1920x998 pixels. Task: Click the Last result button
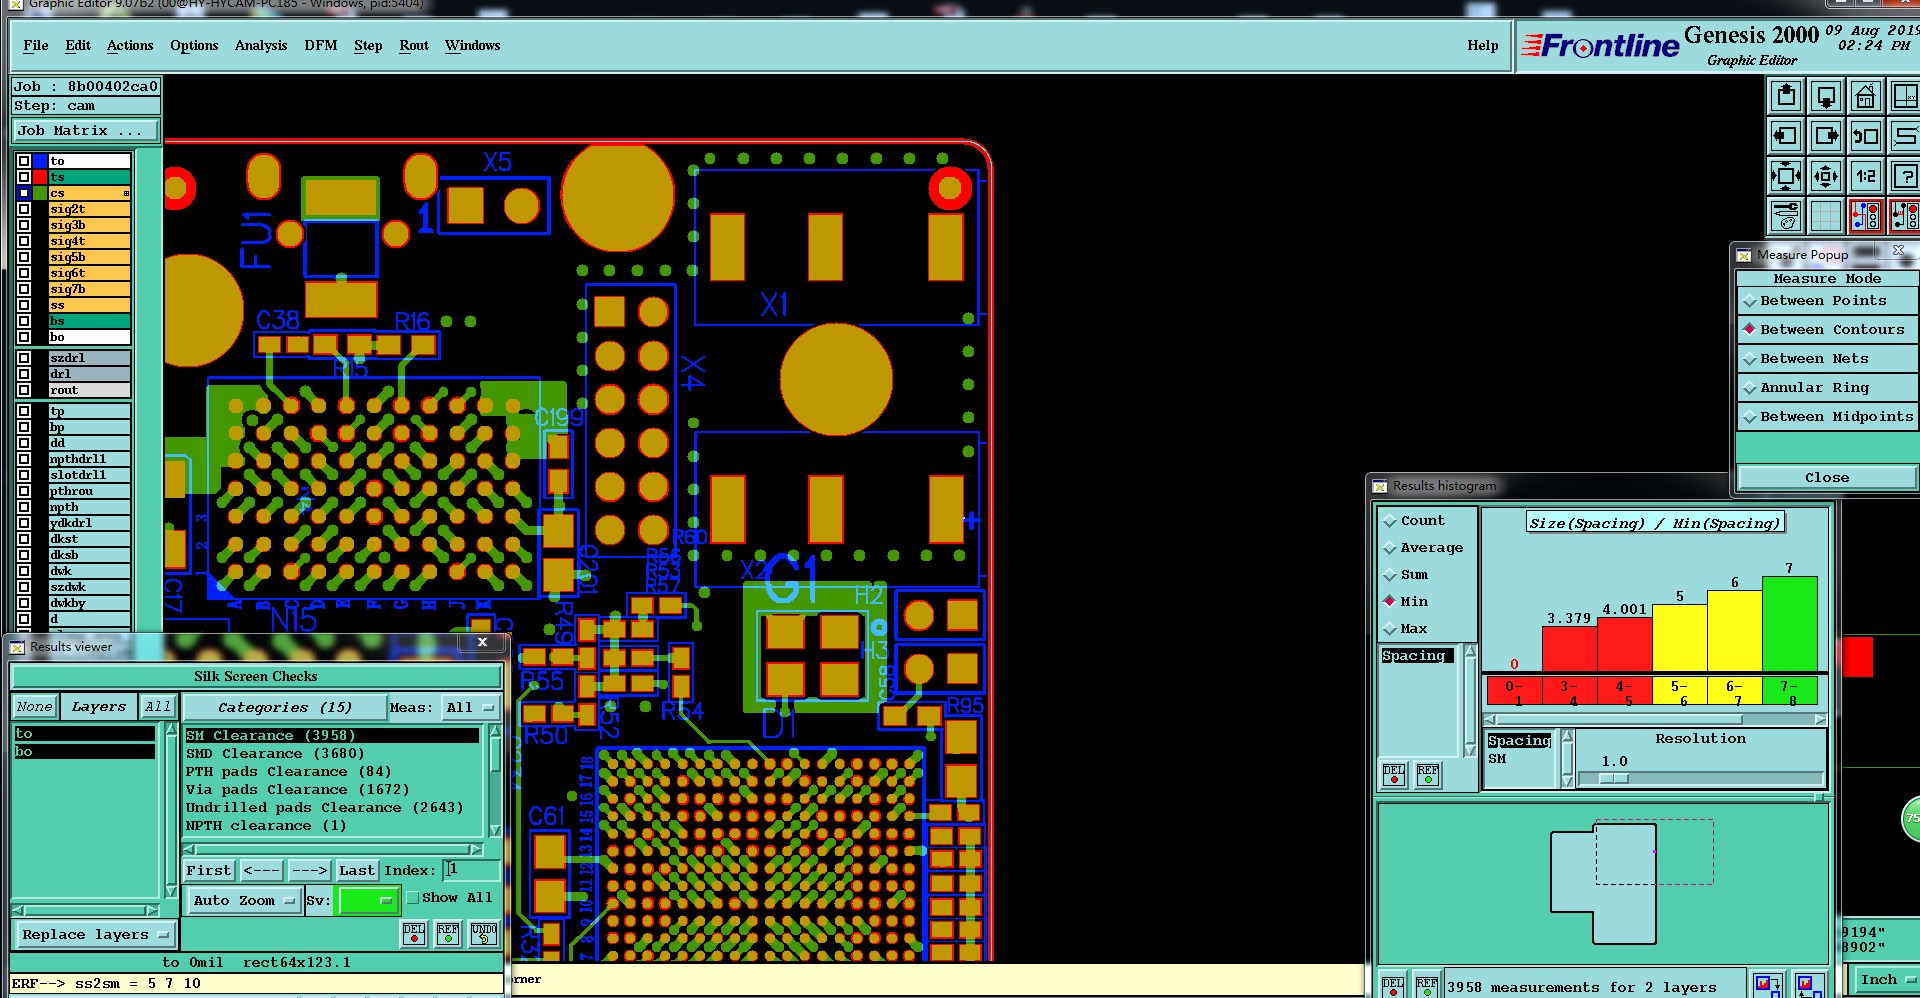coord(357,871)
